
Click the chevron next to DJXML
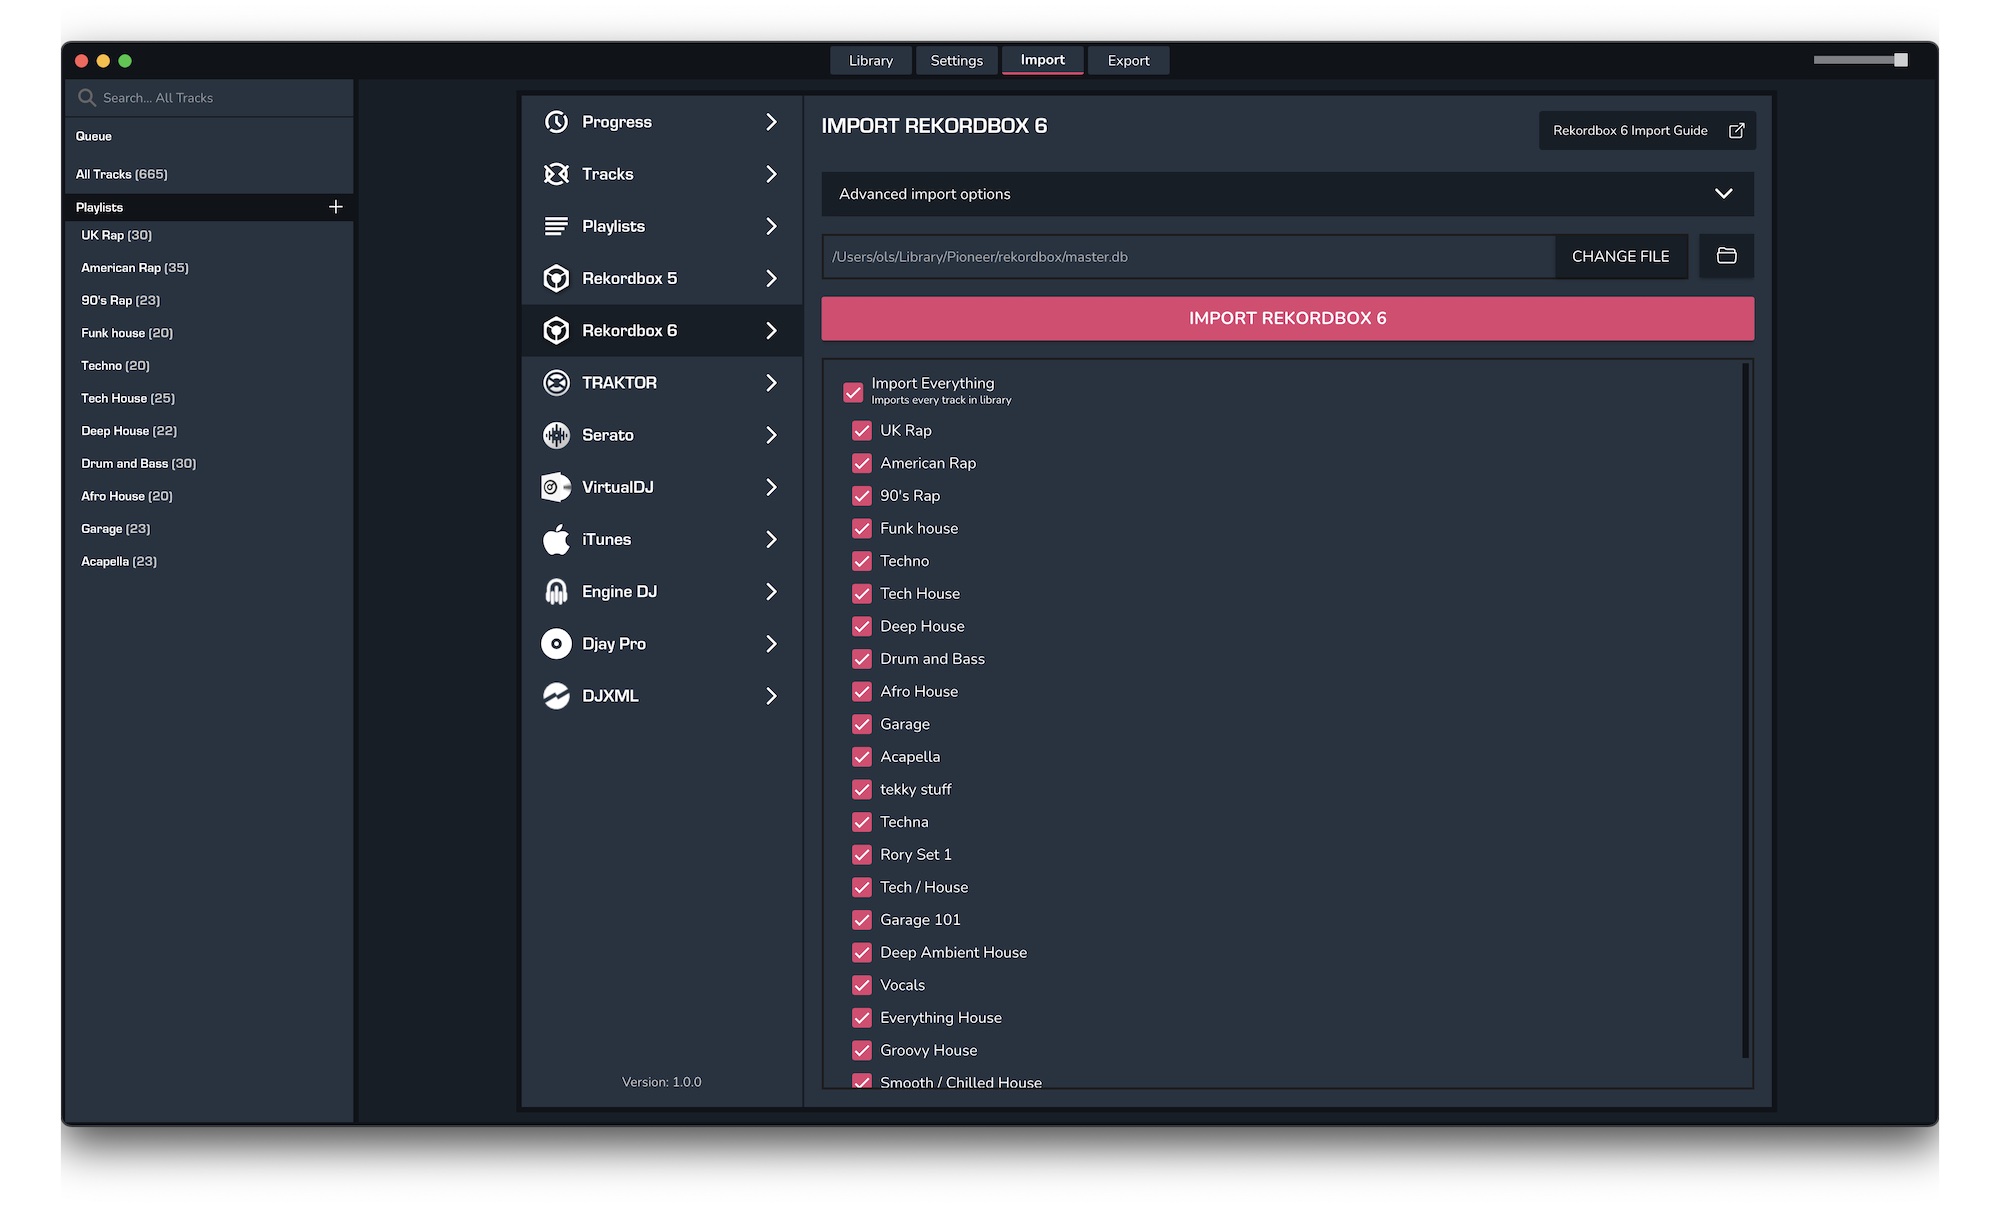point(771,696)
